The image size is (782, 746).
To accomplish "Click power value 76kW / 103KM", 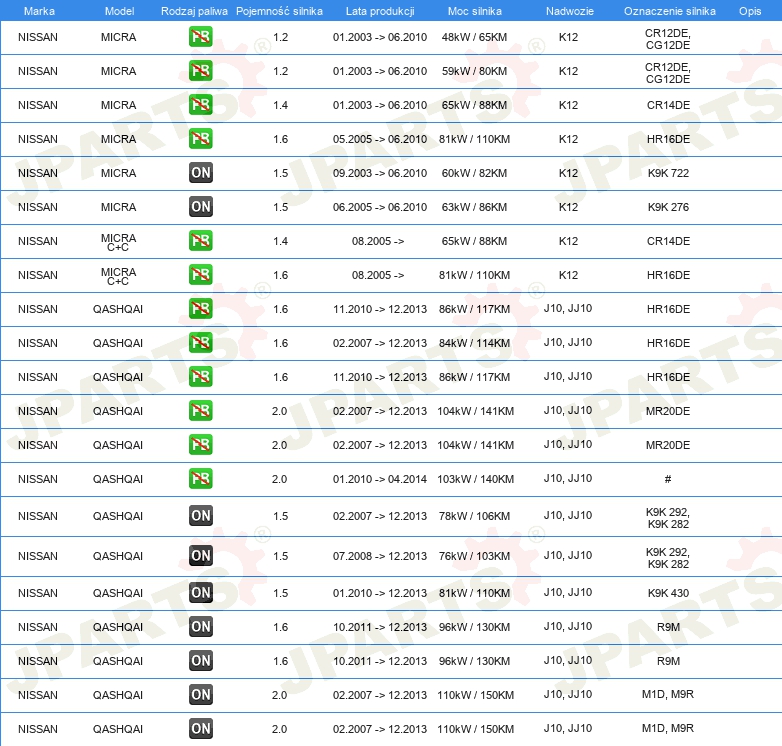I will click(x=474, y=556).
